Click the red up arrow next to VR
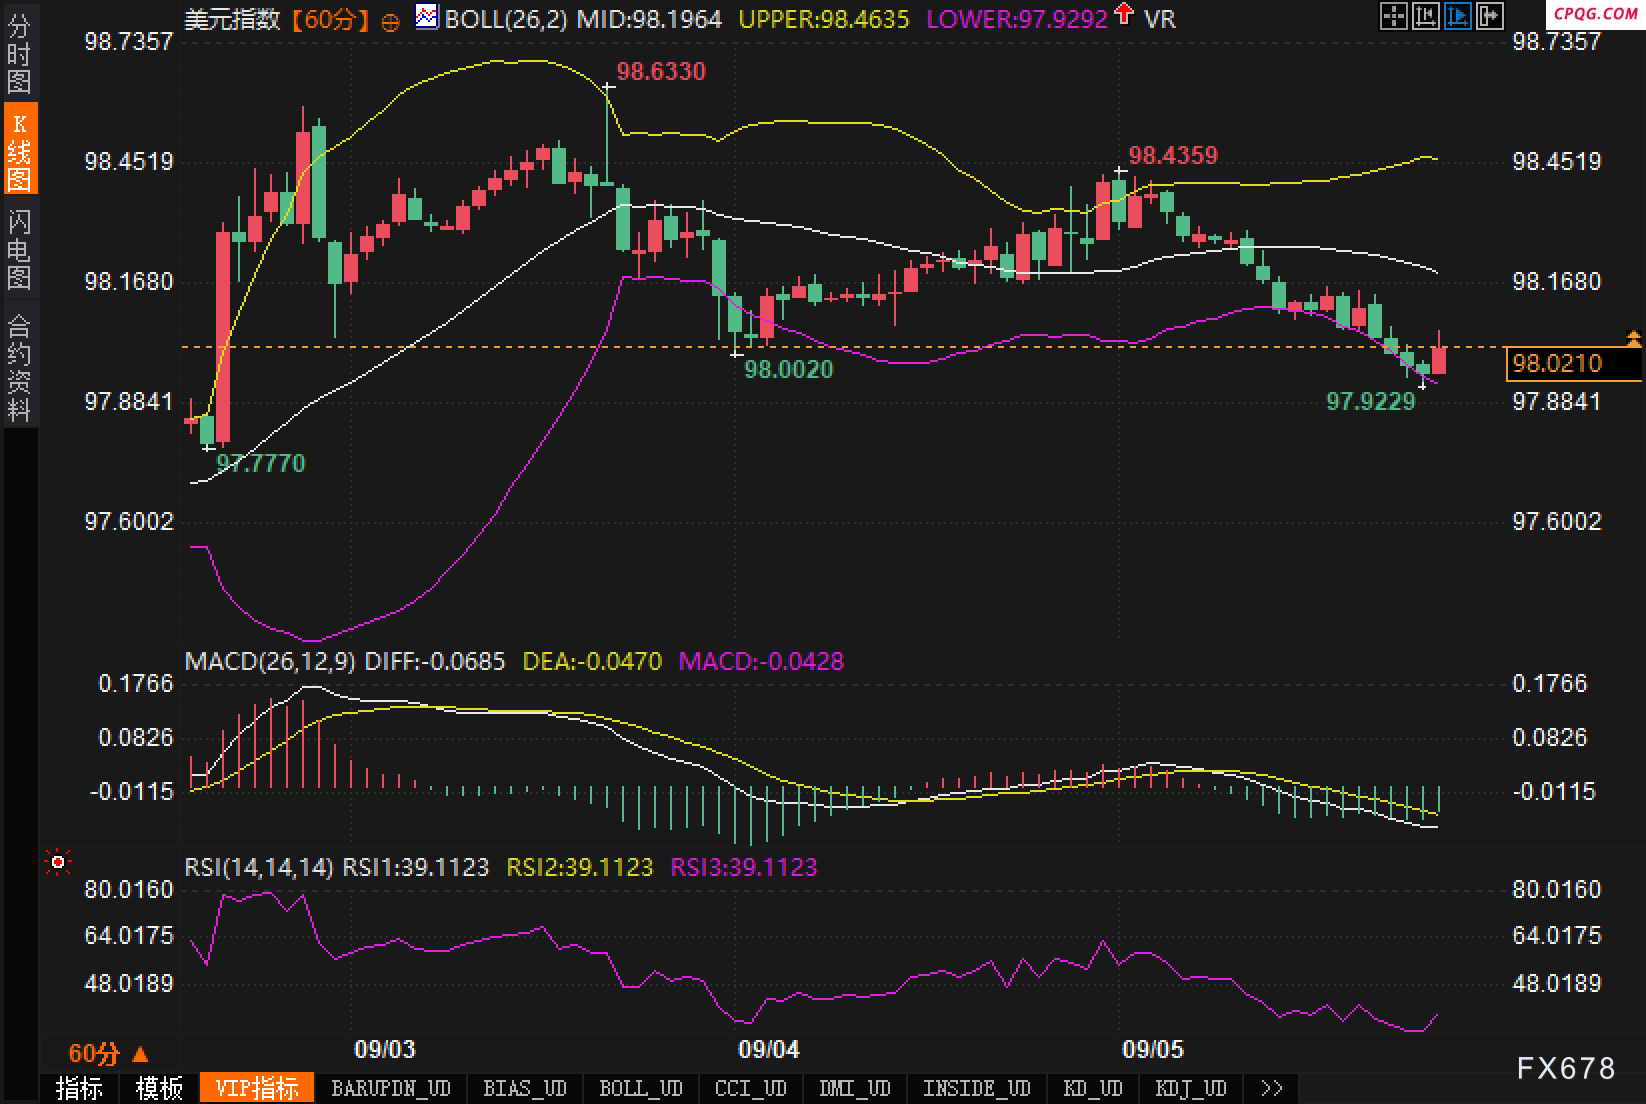1646x1104 pixels. pyautogui.click(x=1125, y=15)
